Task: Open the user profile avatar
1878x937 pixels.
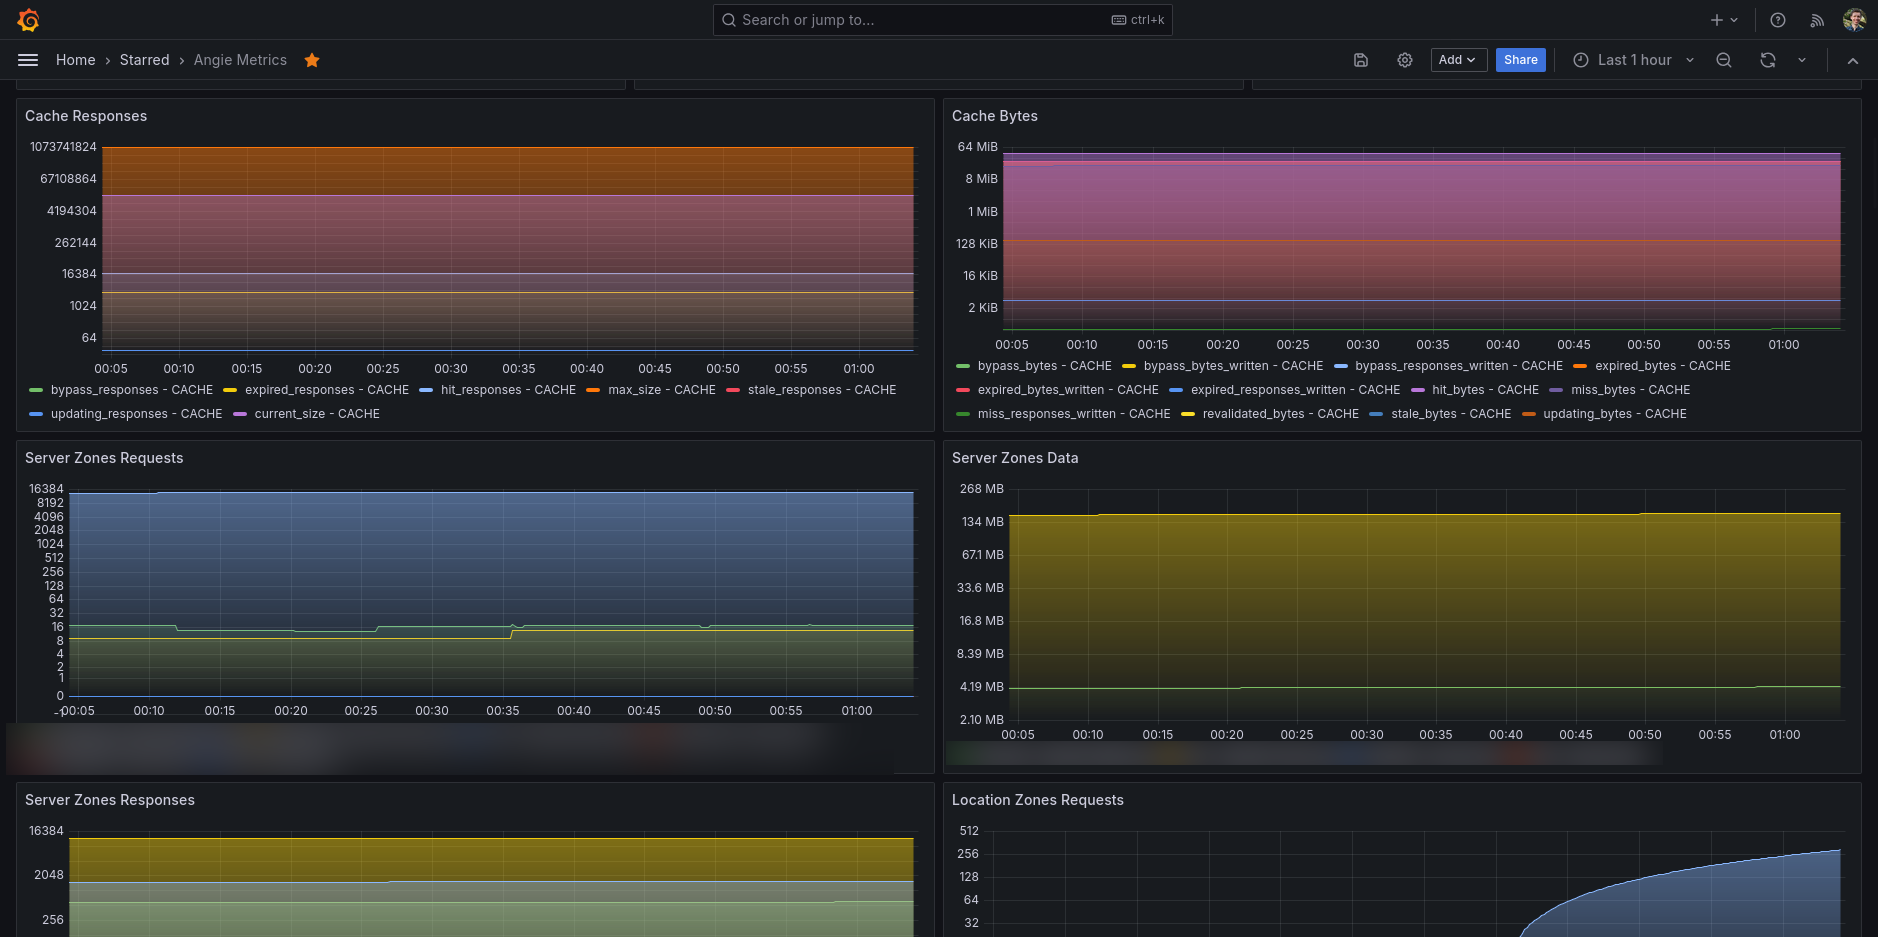Action: coord(1855,20)
